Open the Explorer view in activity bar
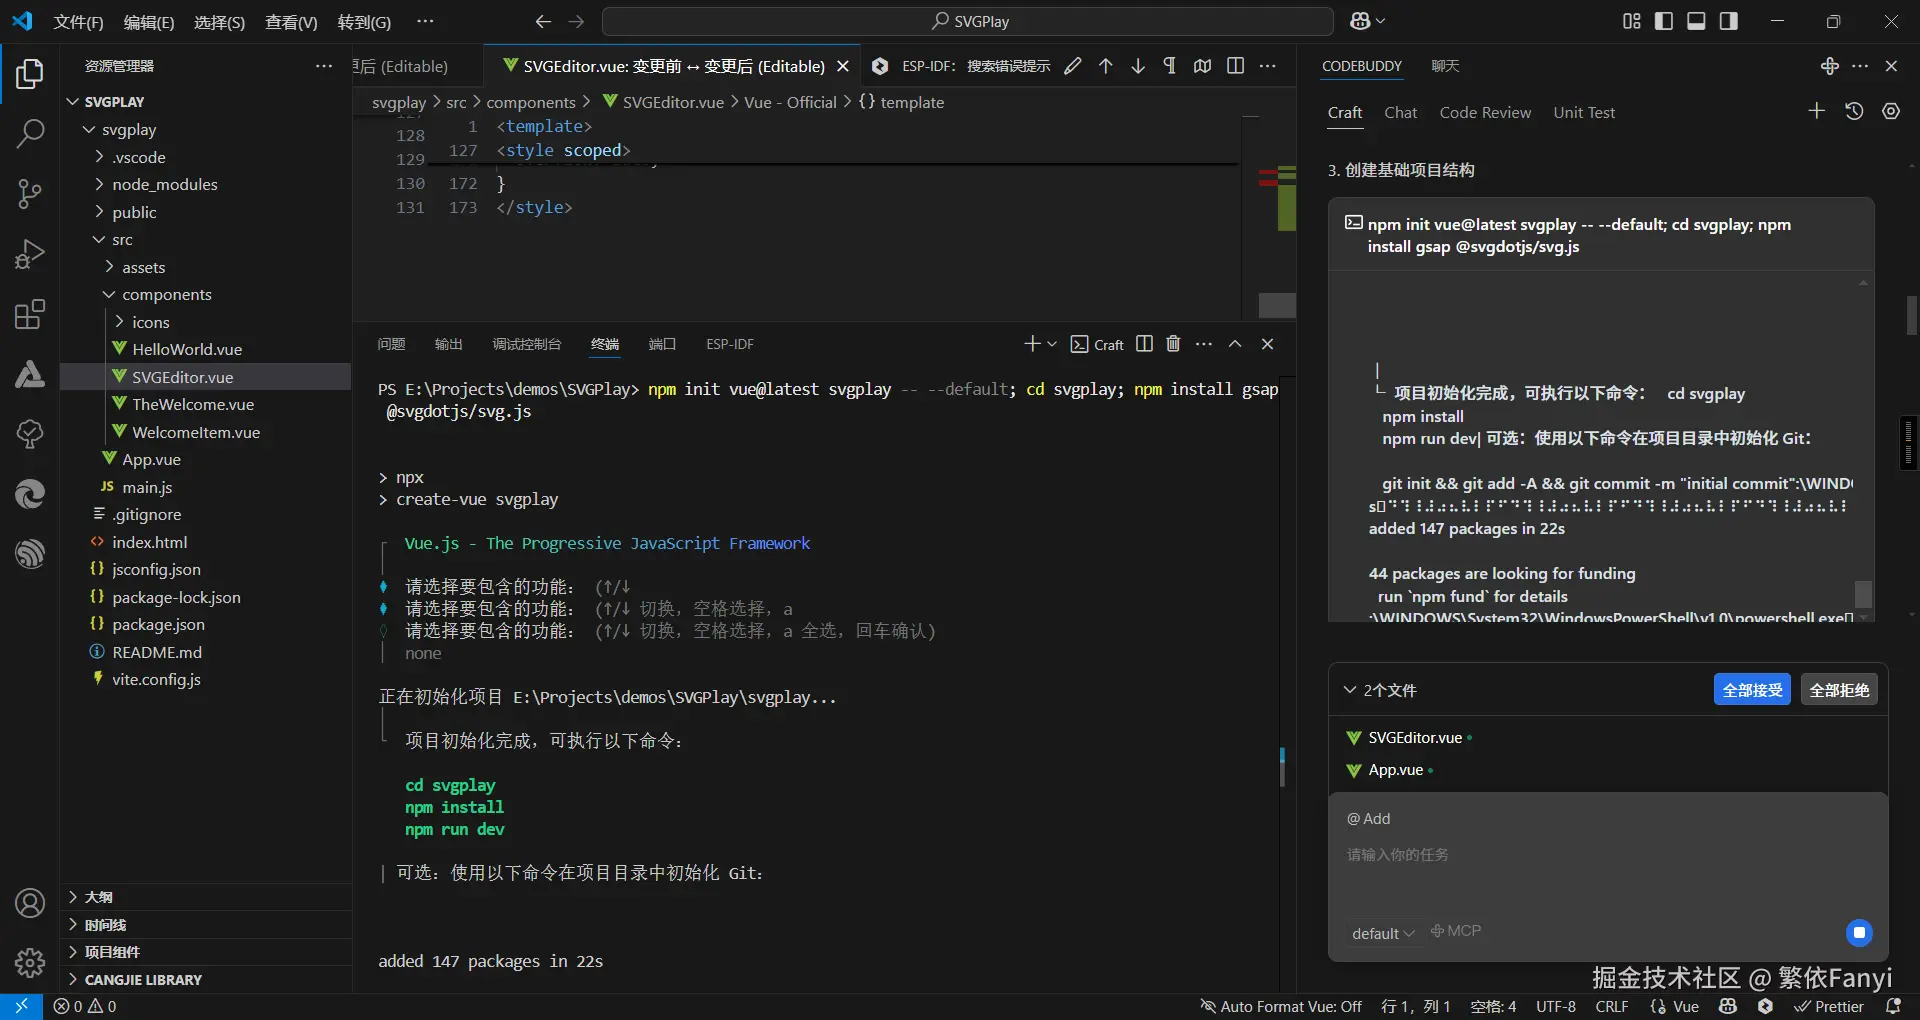This screenshot has width=1920, height=1020. (30, 74)
